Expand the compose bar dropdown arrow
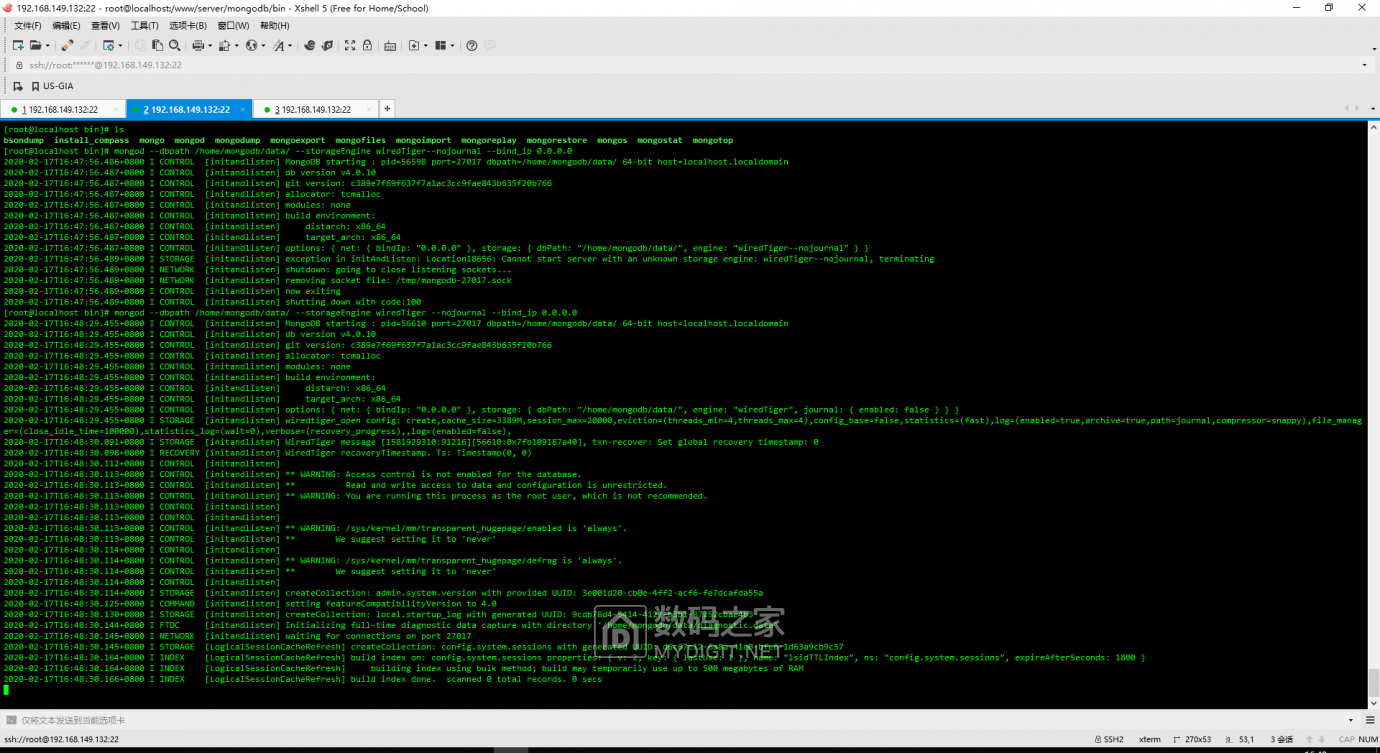 [1351, 720]
